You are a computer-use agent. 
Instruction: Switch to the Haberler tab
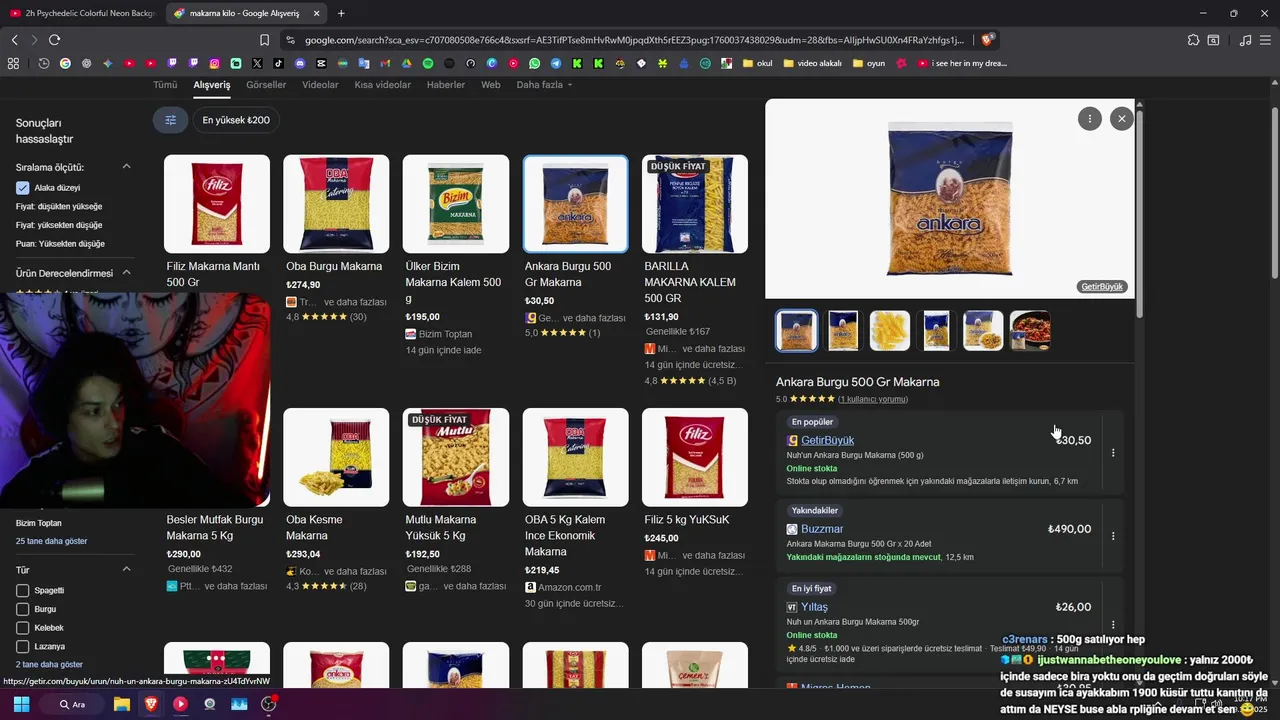[x=446, y=85]
